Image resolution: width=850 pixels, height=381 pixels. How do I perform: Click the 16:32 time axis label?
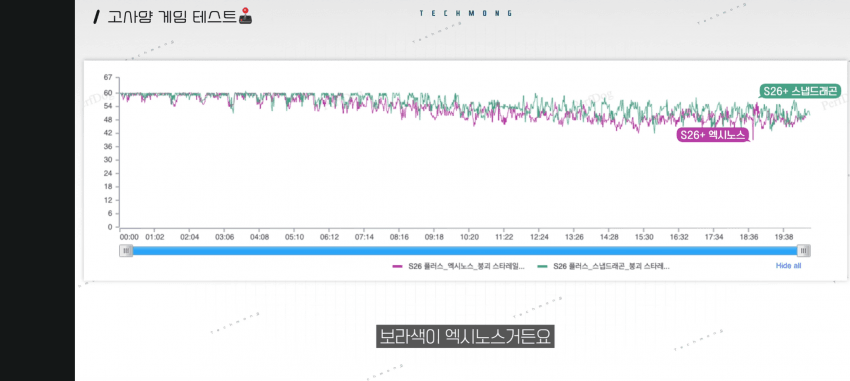coord(679,237)
